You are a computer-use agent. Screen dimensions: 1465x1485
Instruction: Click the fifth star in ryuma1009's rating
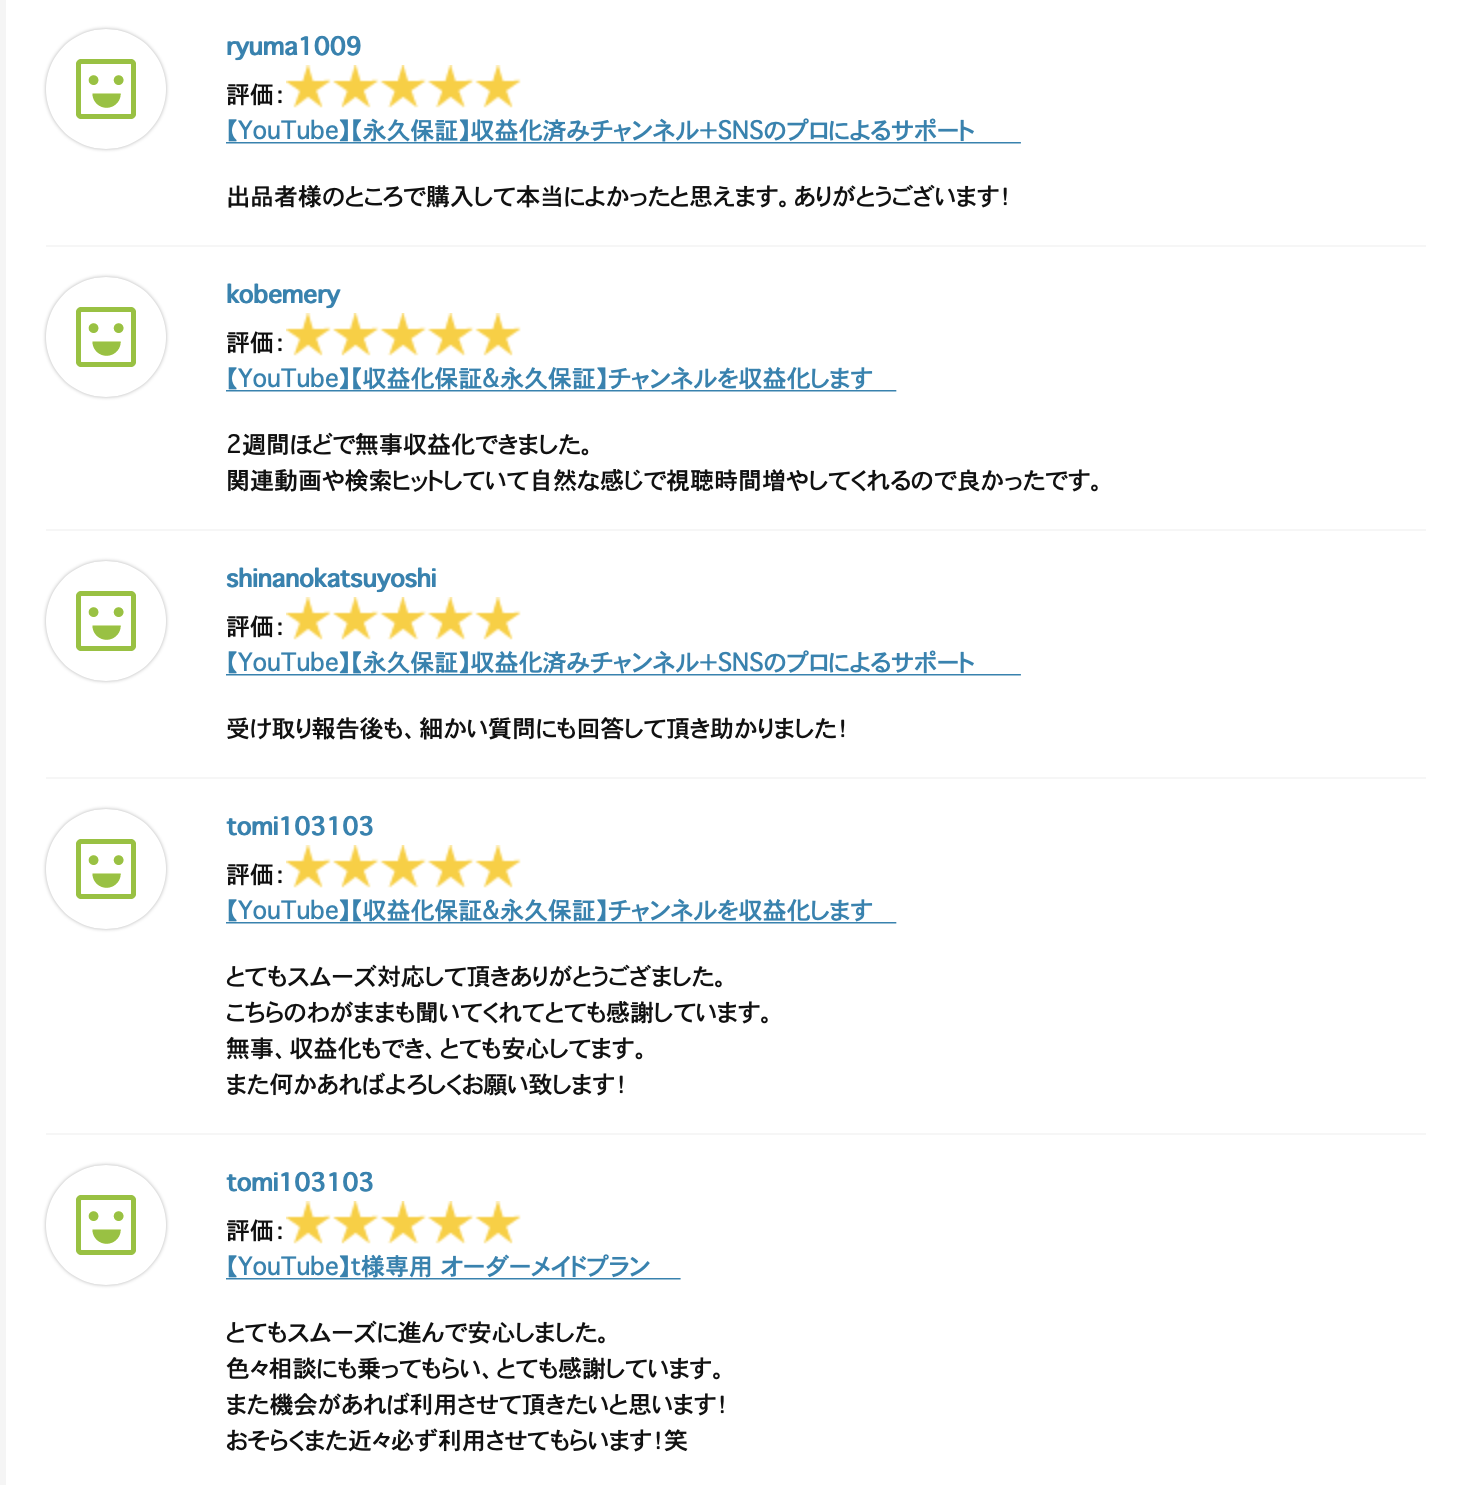498,87
